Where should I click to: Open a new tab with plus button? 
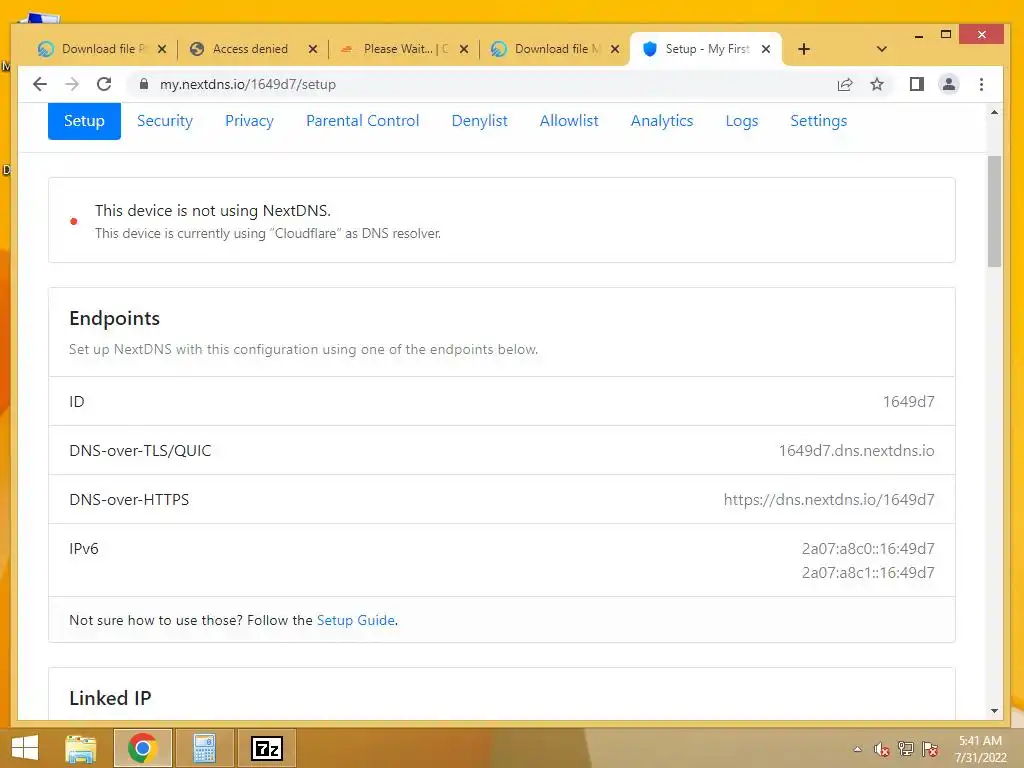[804, 49]
